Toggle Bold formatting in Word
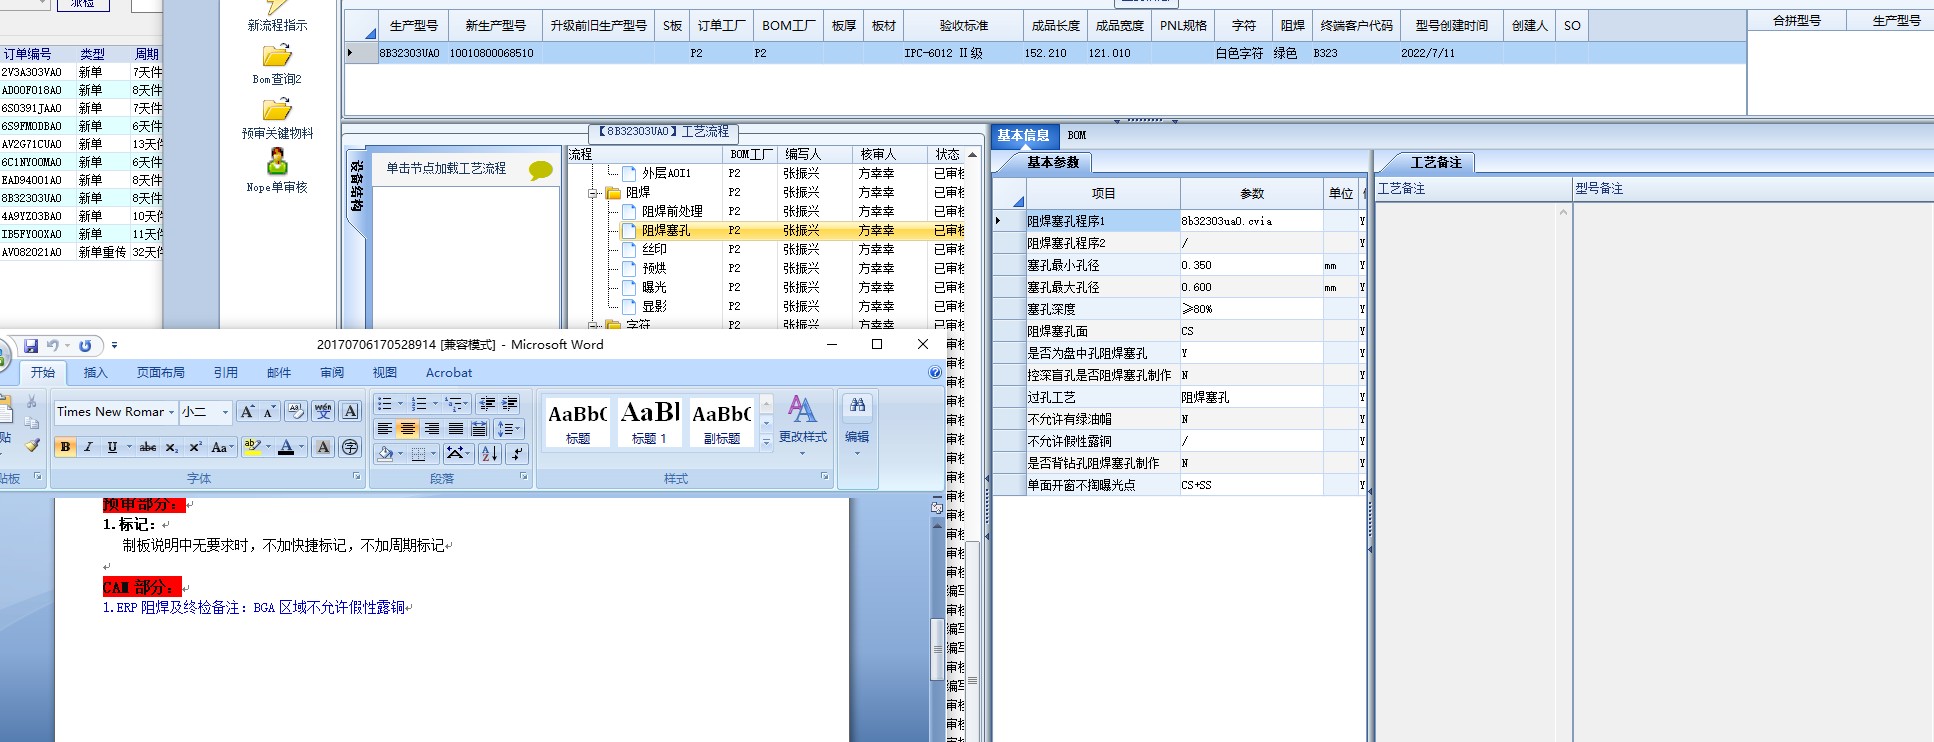Screen dimensions: 1934x742 coord(65,447)
